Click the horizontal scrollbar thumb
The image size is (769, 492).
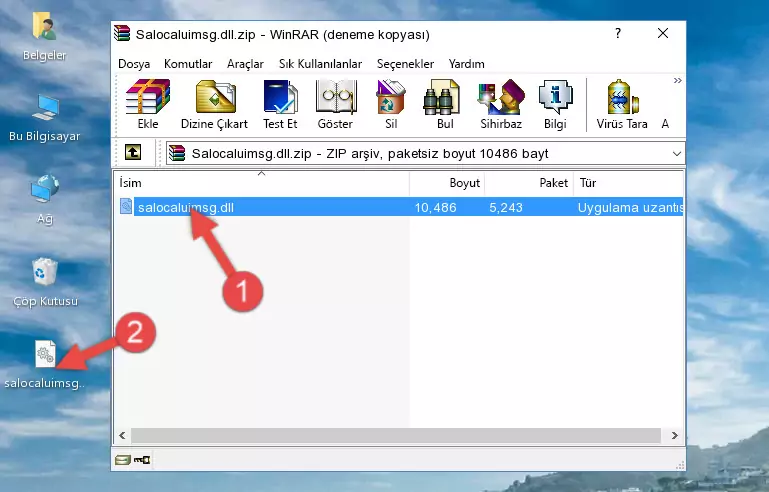click(396, 435)
